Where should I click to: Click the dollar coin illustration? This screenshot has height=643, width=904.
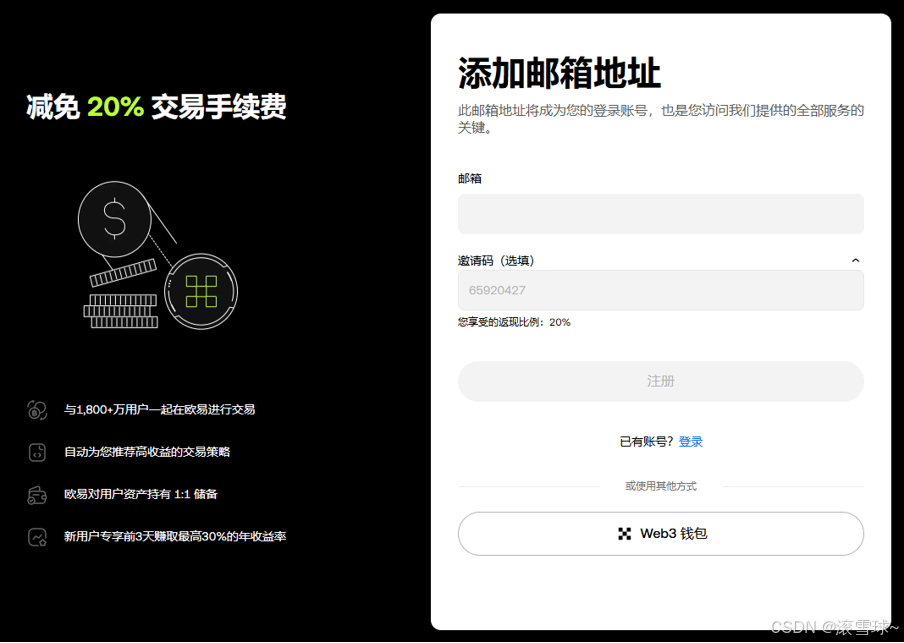pos(115,219)
